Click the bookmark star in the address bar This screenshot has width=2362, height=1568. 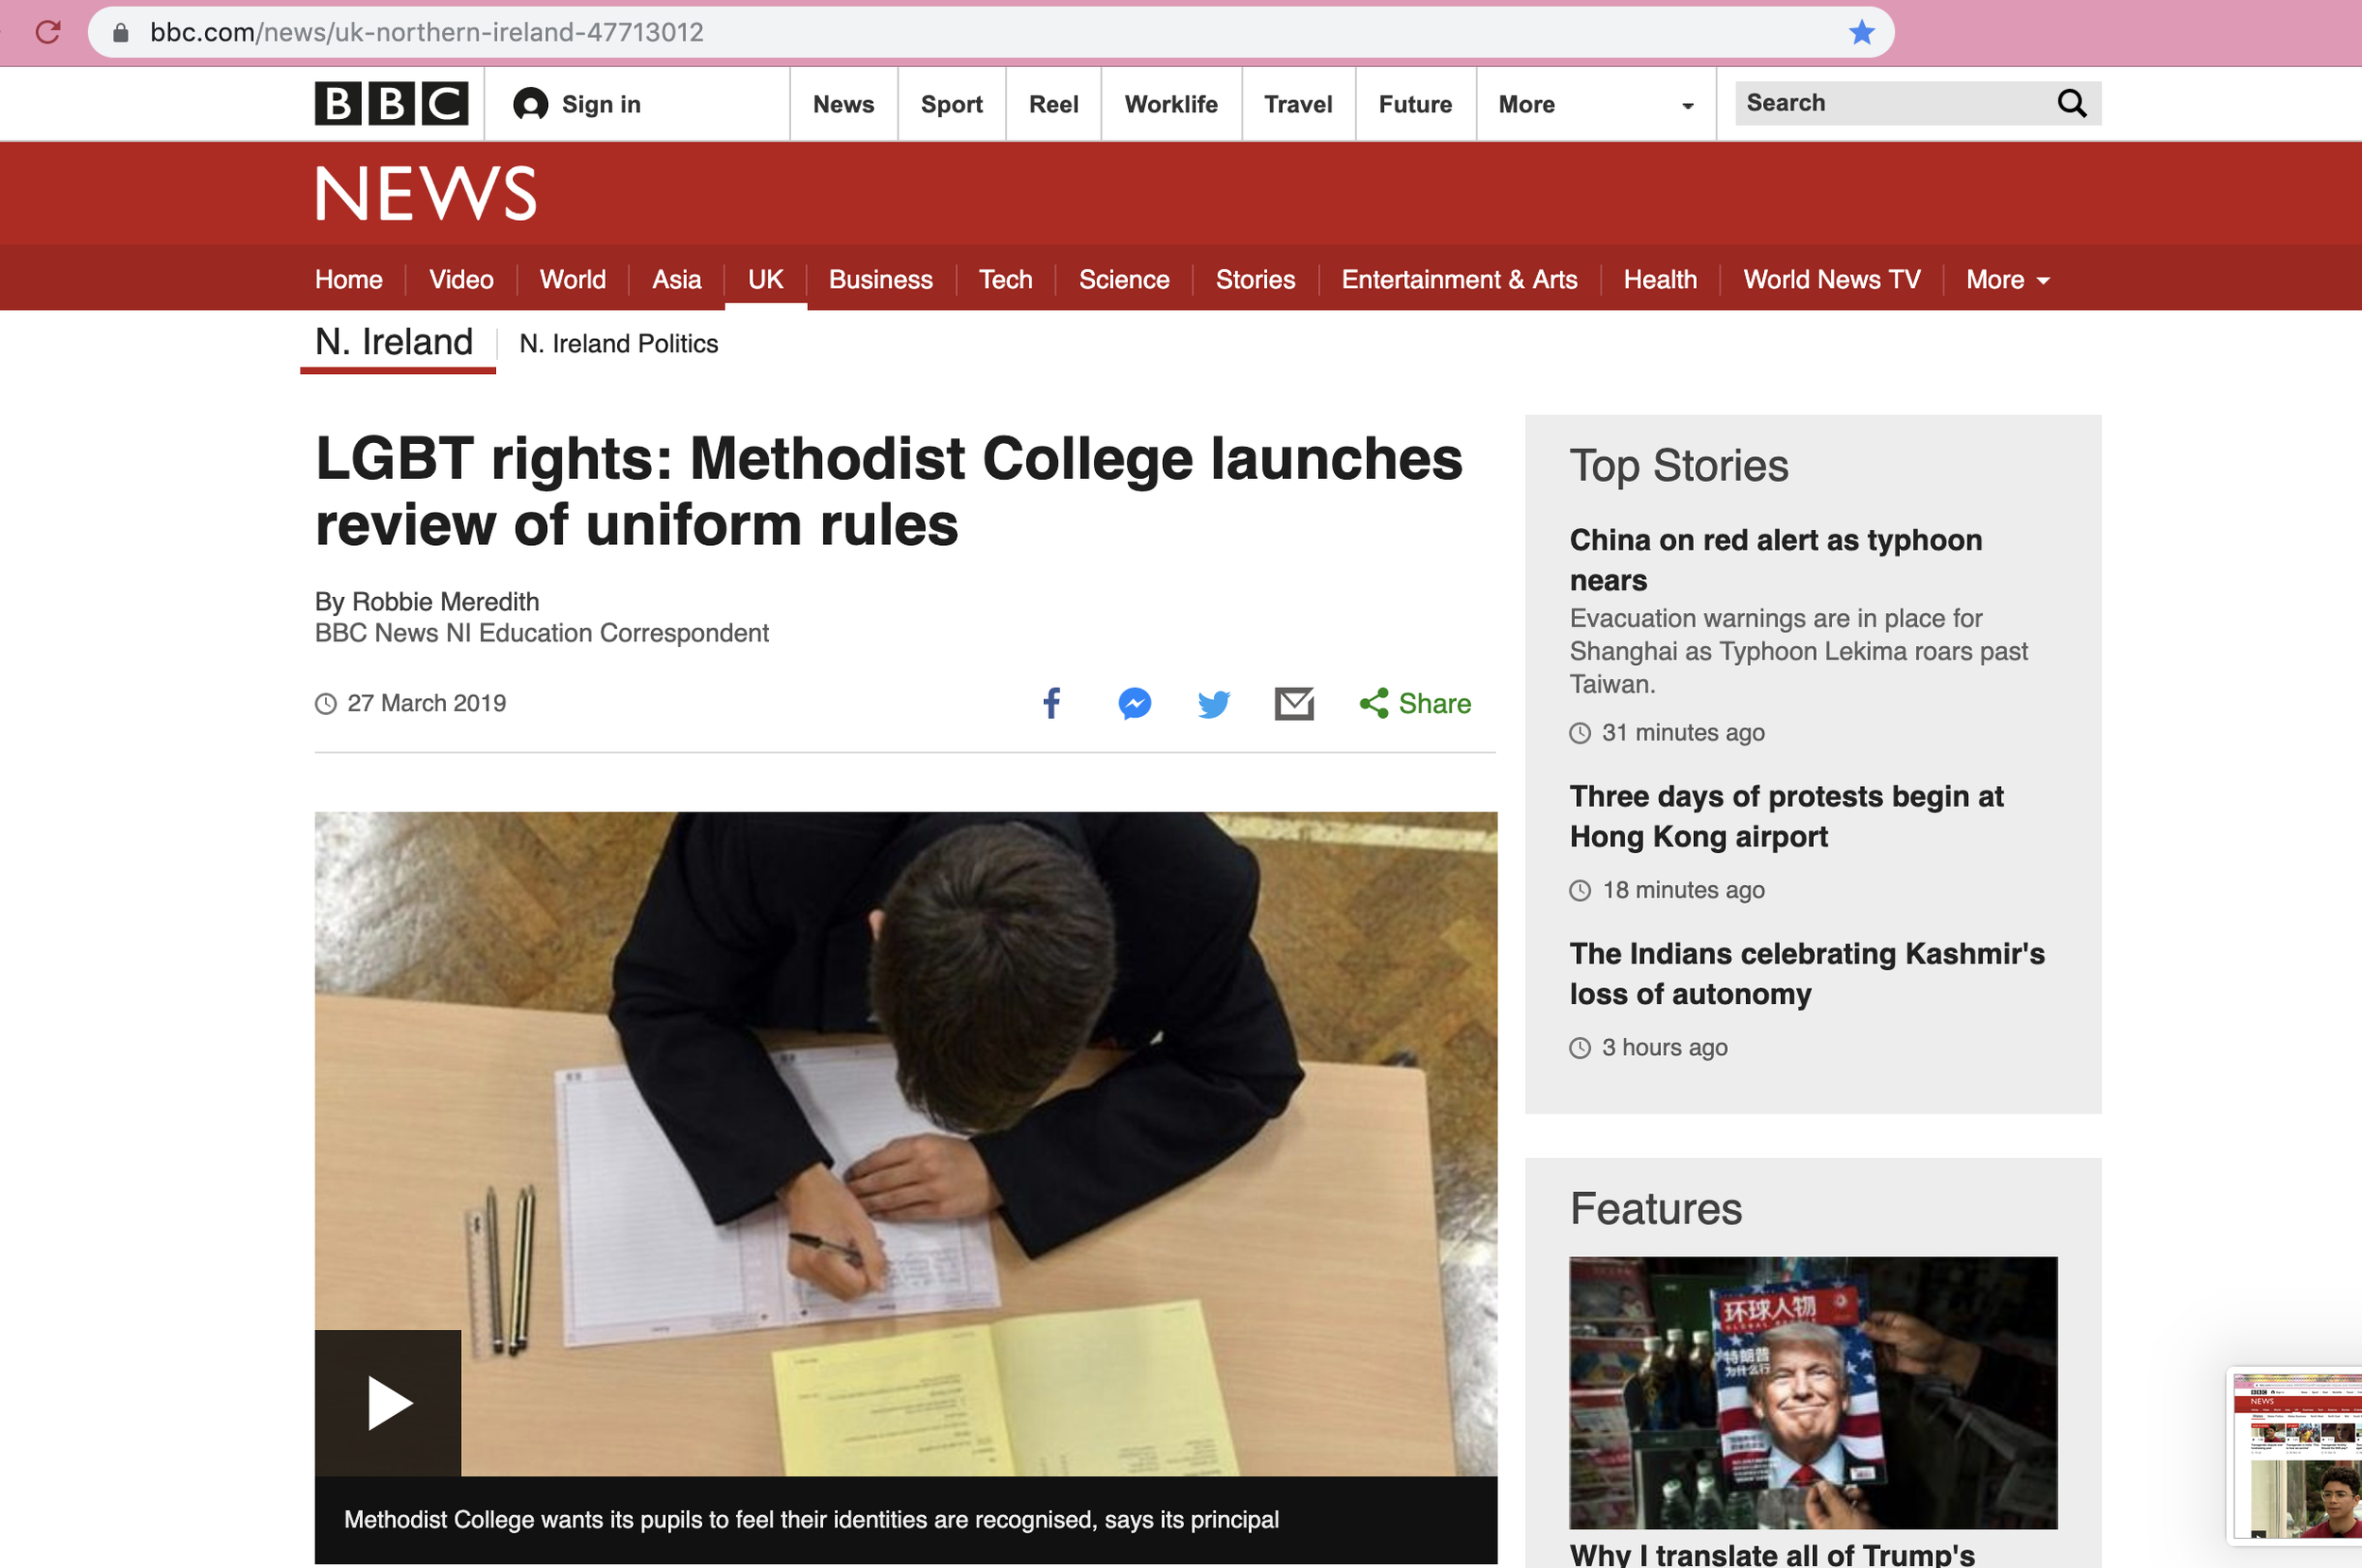coord(1861,32)
